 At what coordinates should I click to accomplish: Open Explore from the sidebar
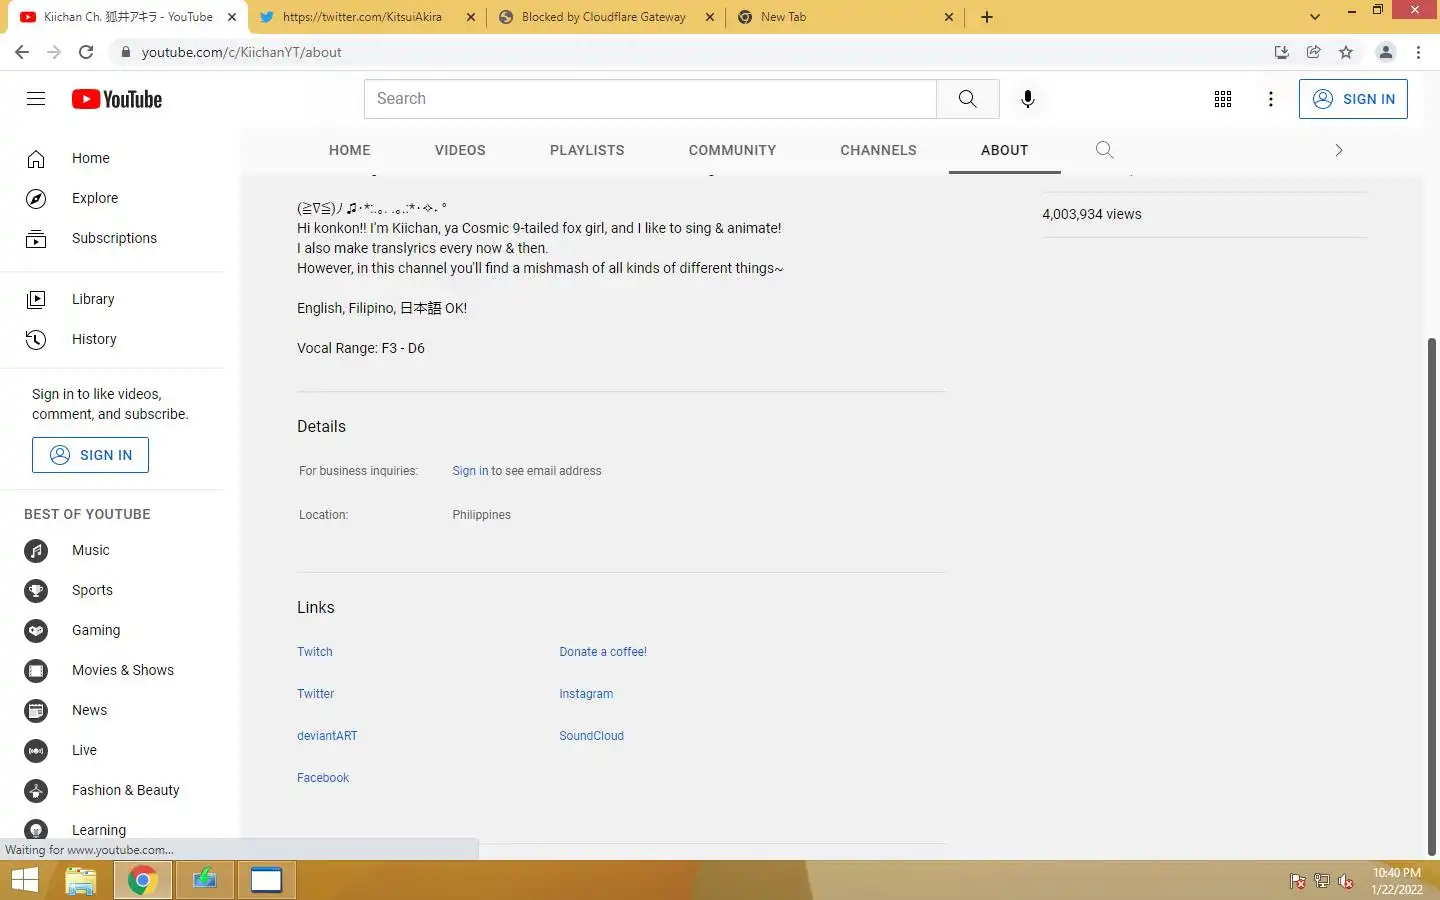tap(94, 198)
